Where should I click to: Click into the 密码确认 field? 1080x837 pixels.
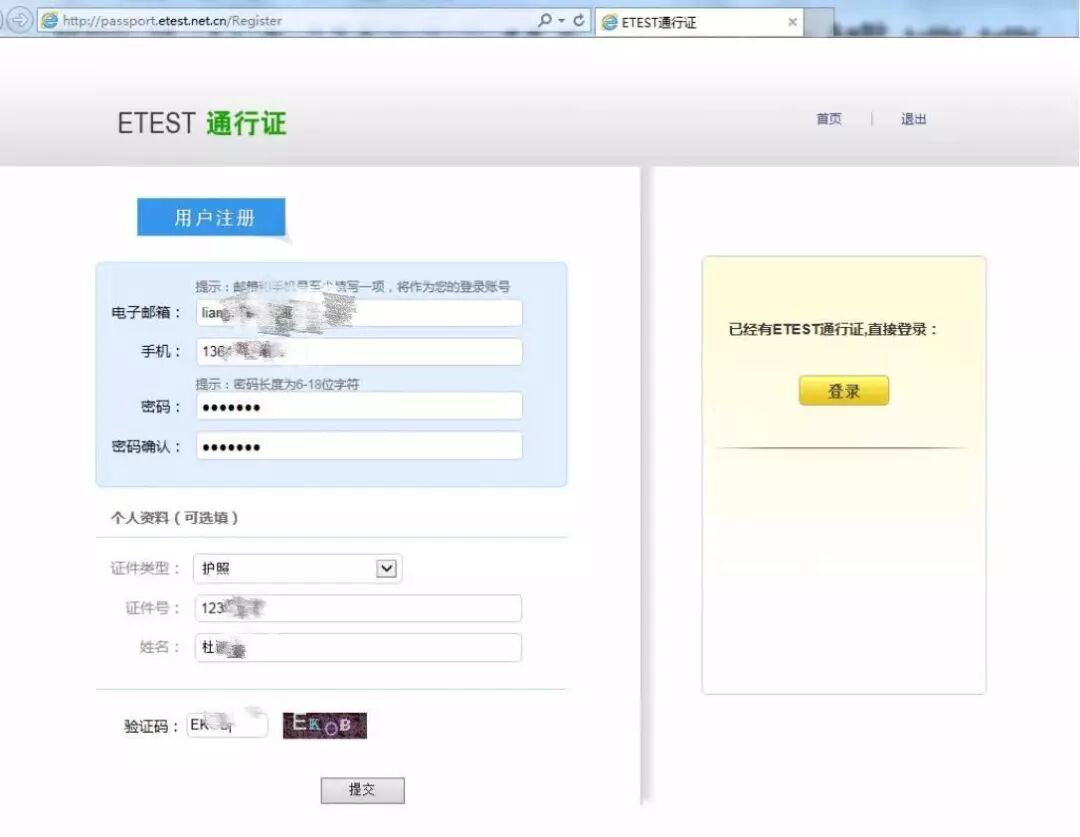359,446
